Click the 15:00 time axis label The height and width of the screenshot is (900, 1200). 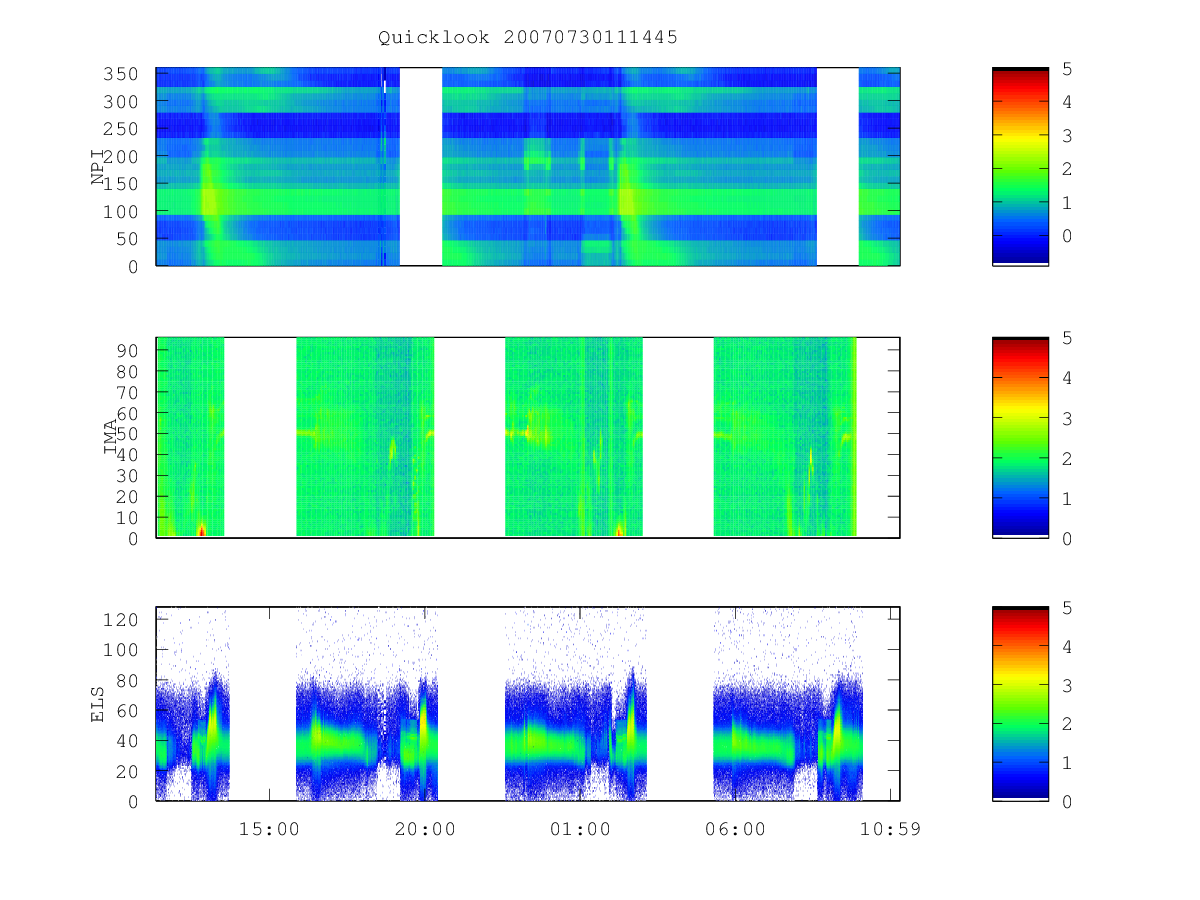269,829
